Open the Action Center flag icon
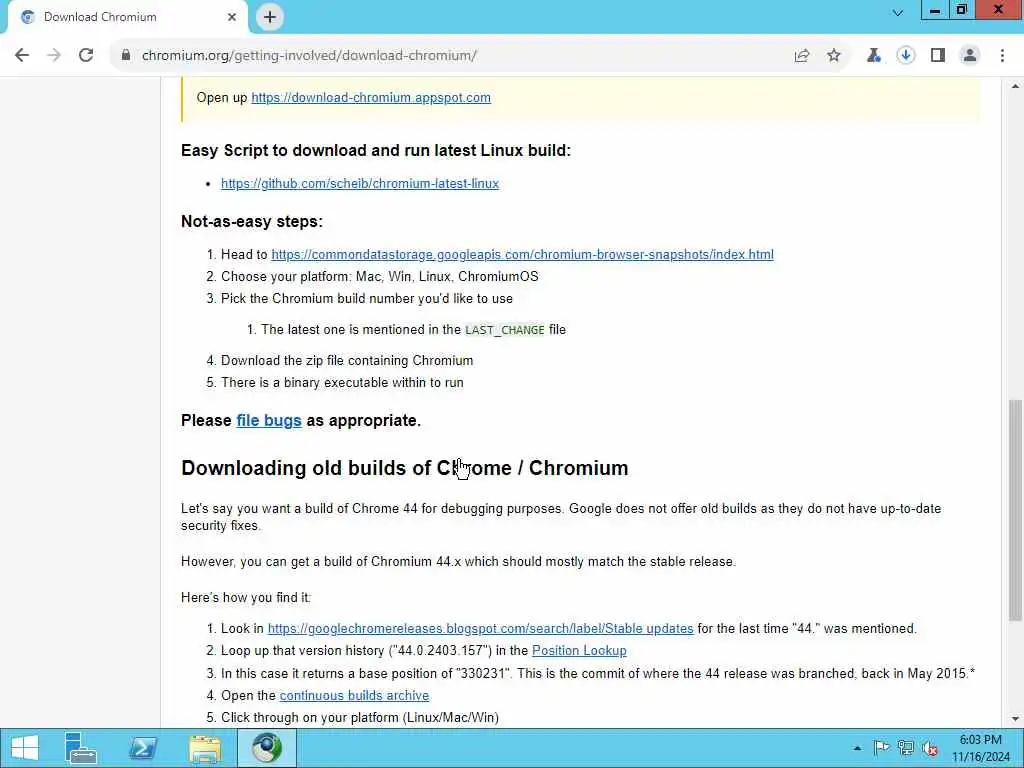Image resolution: width=1024 pixels, height=768 pixels. click(882, 748)
